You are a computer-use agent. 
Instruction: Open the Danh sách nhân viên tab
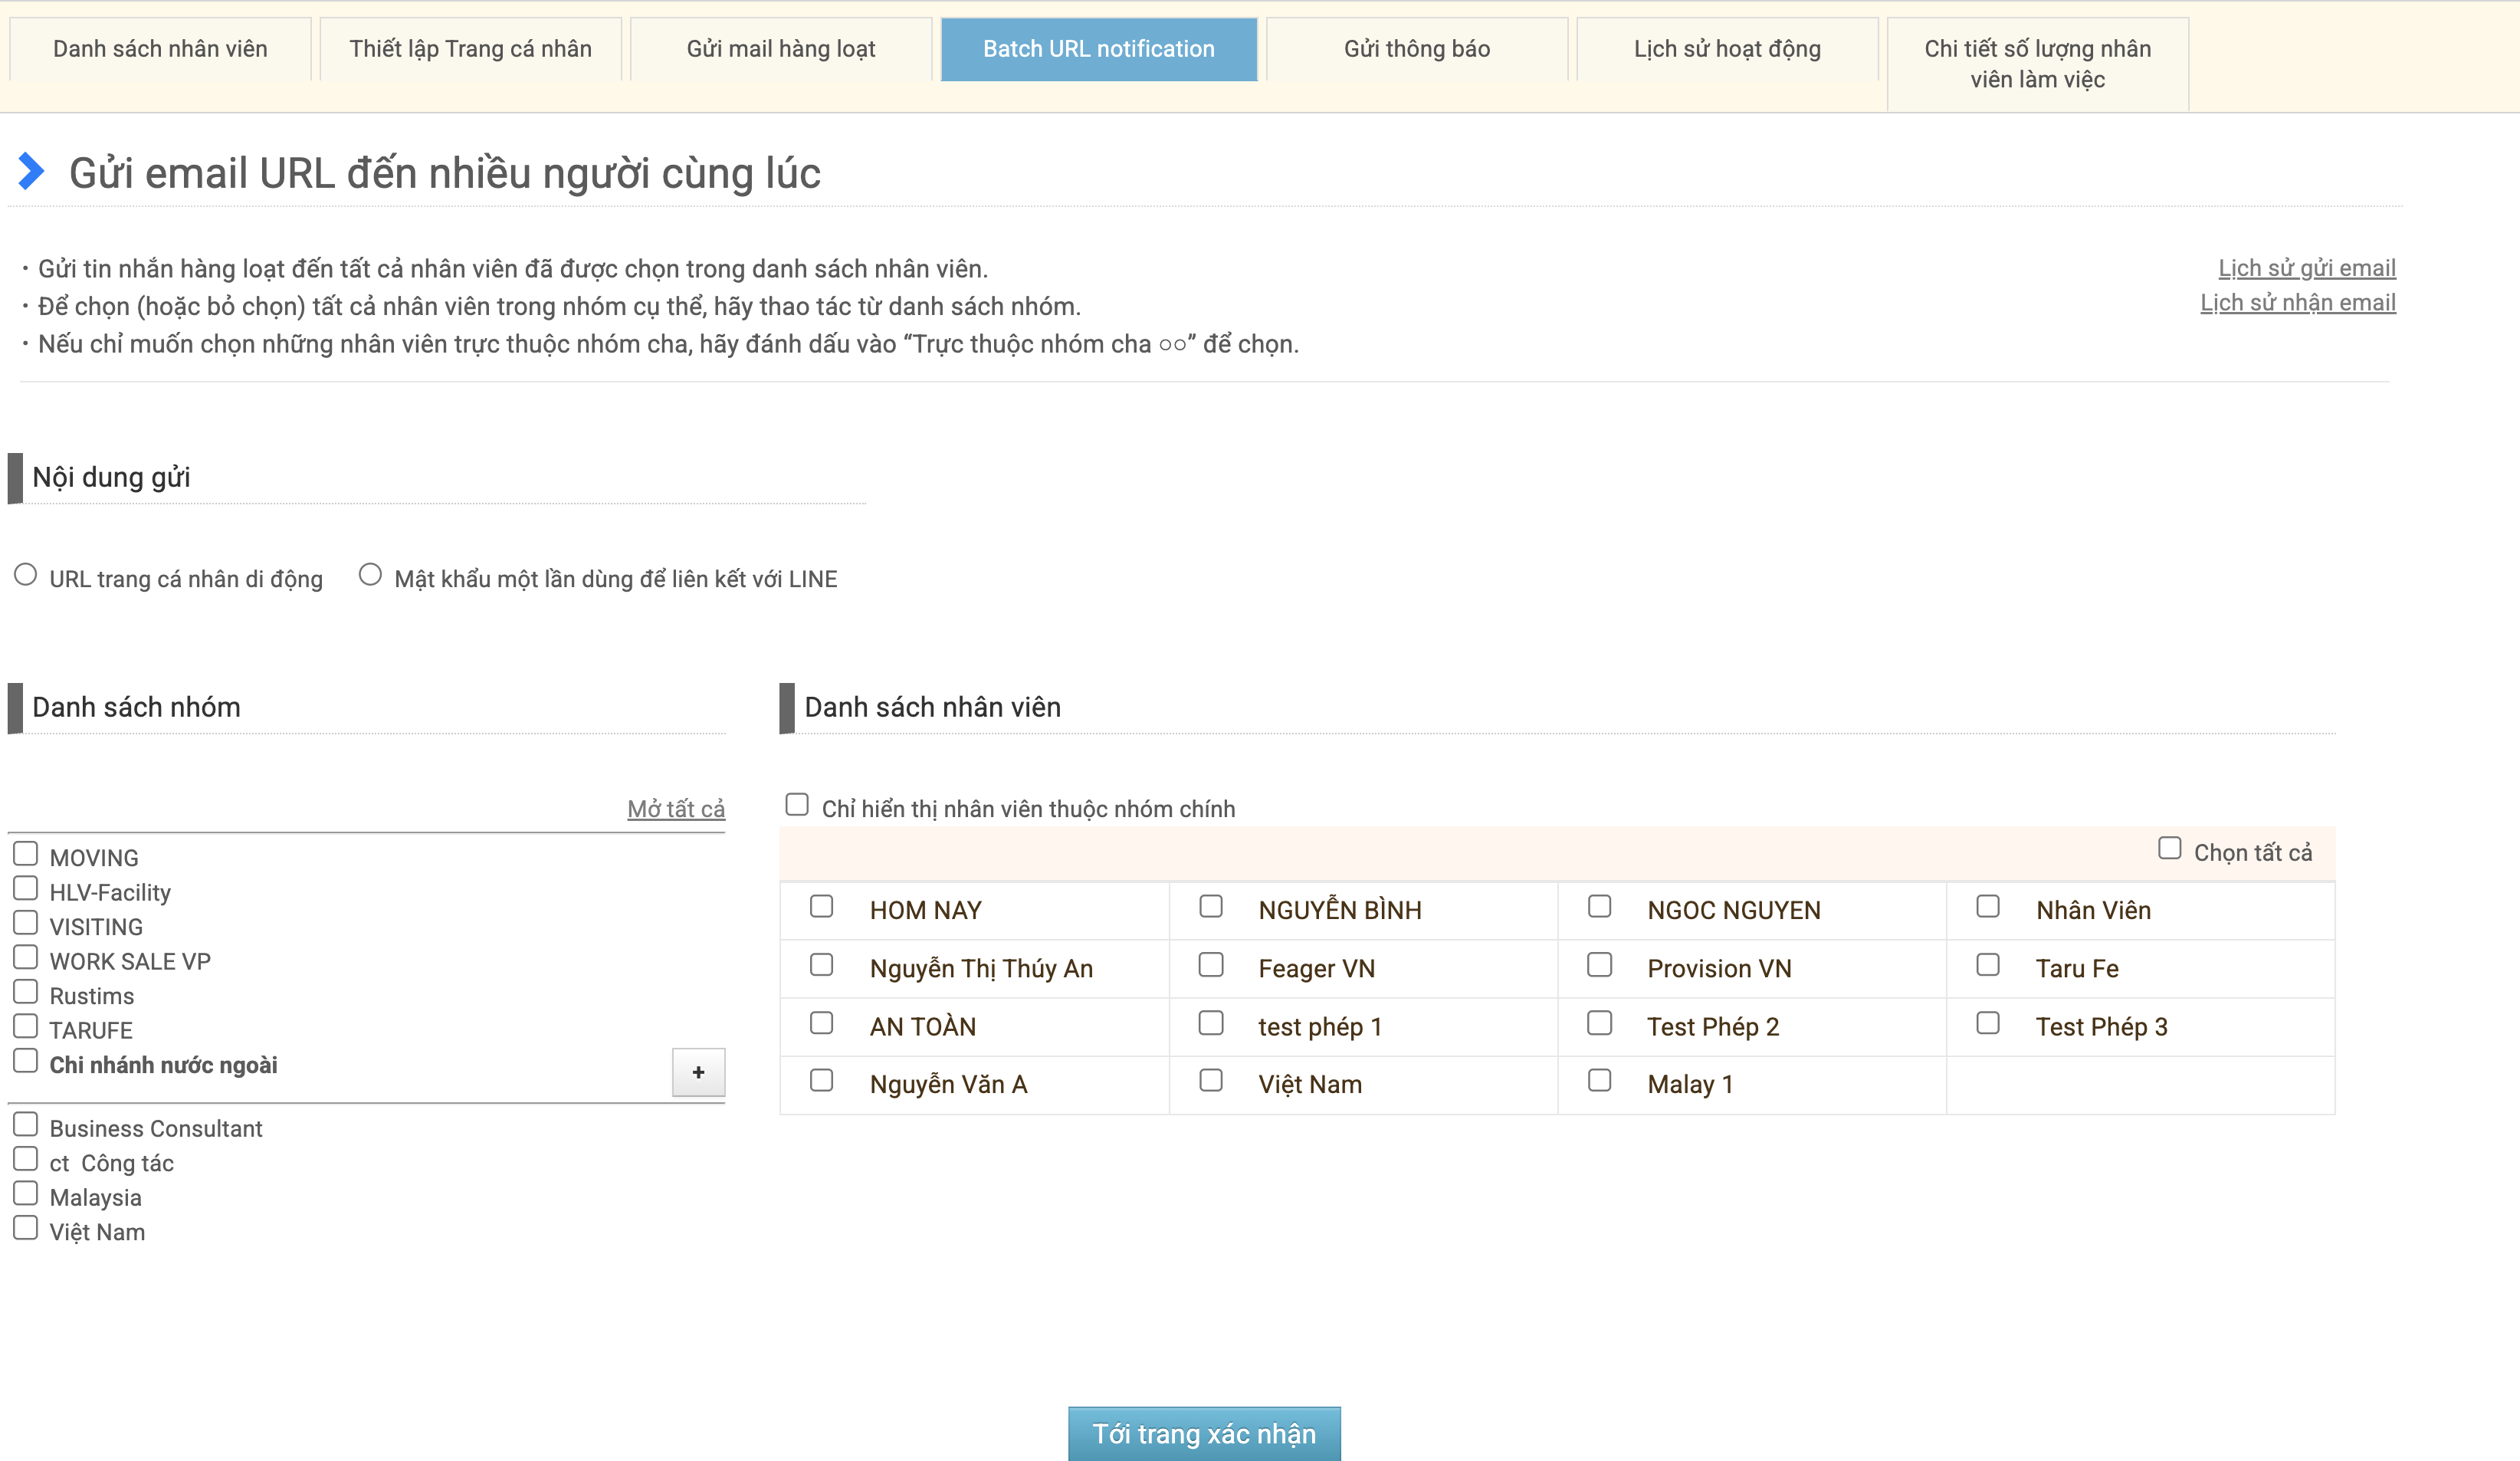[x=160, y=49]
